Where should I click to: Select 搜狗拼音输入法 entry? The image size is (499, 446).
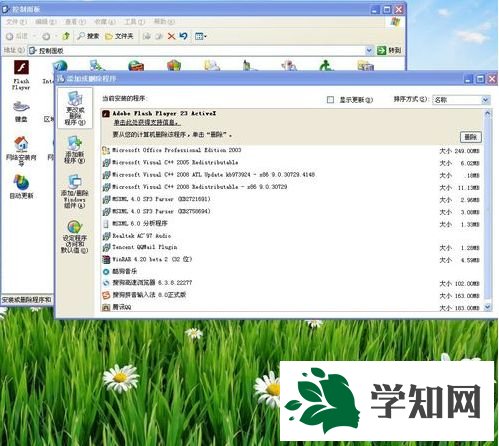coord(291,295)
